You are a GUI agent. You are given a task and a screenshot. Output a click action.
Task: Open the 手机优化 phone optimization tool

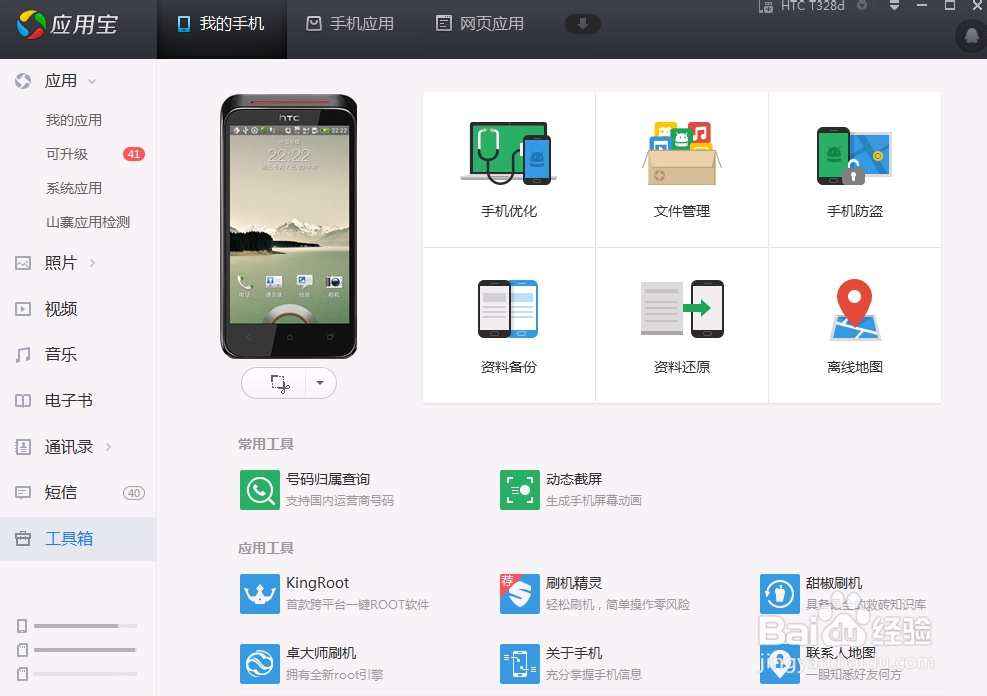click(x=509, y=169)
